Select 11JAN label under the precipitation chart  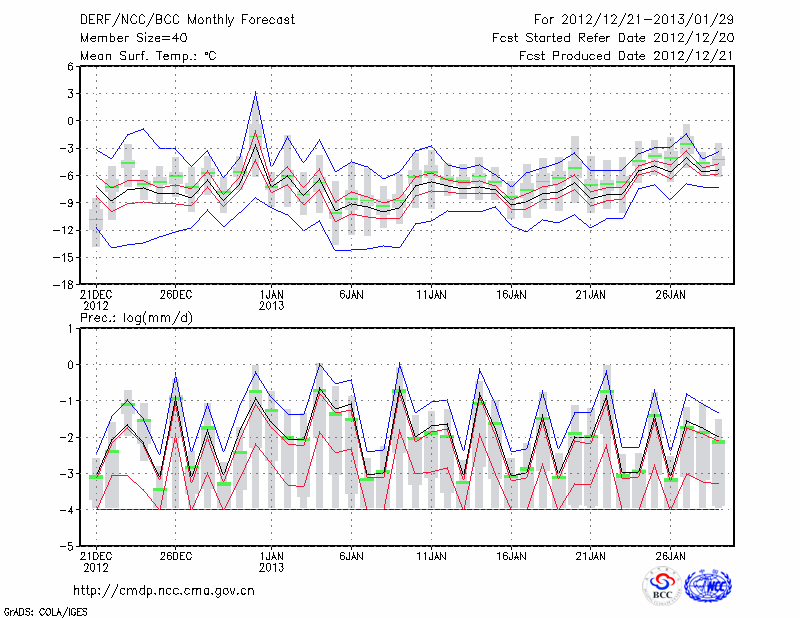431,556
